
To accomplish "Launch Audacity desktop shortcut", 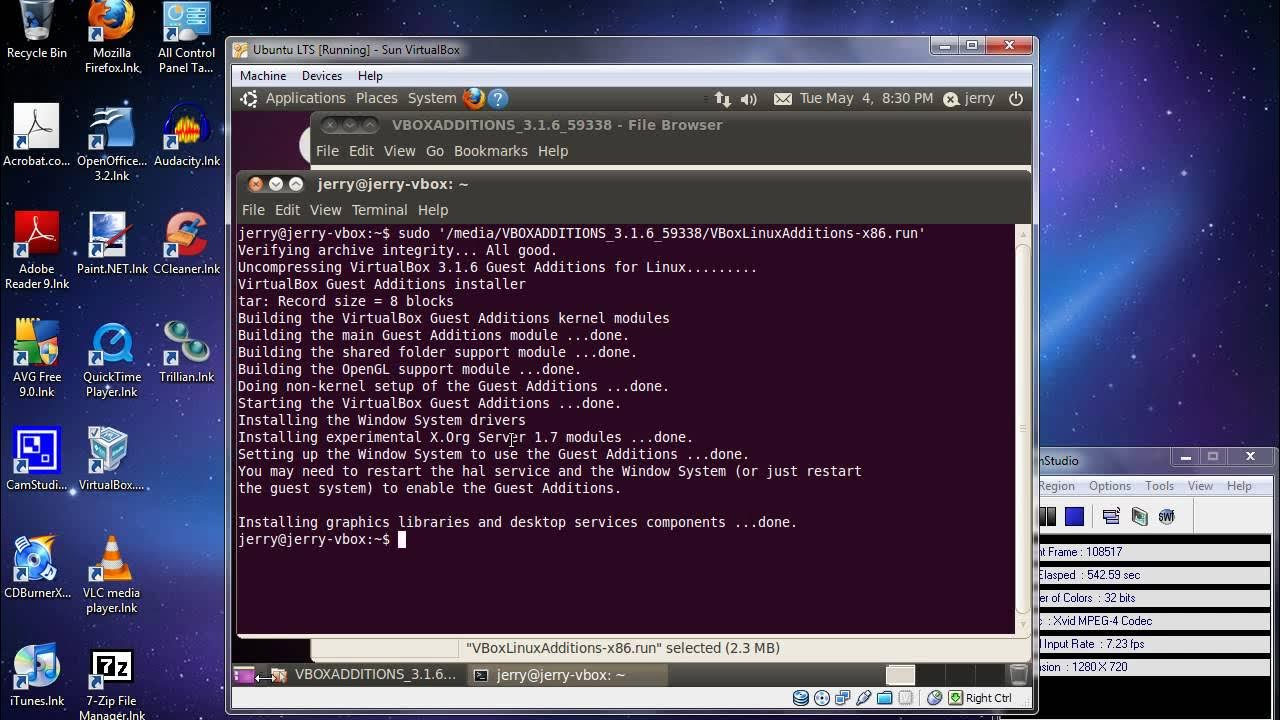I will pos(186,135).
